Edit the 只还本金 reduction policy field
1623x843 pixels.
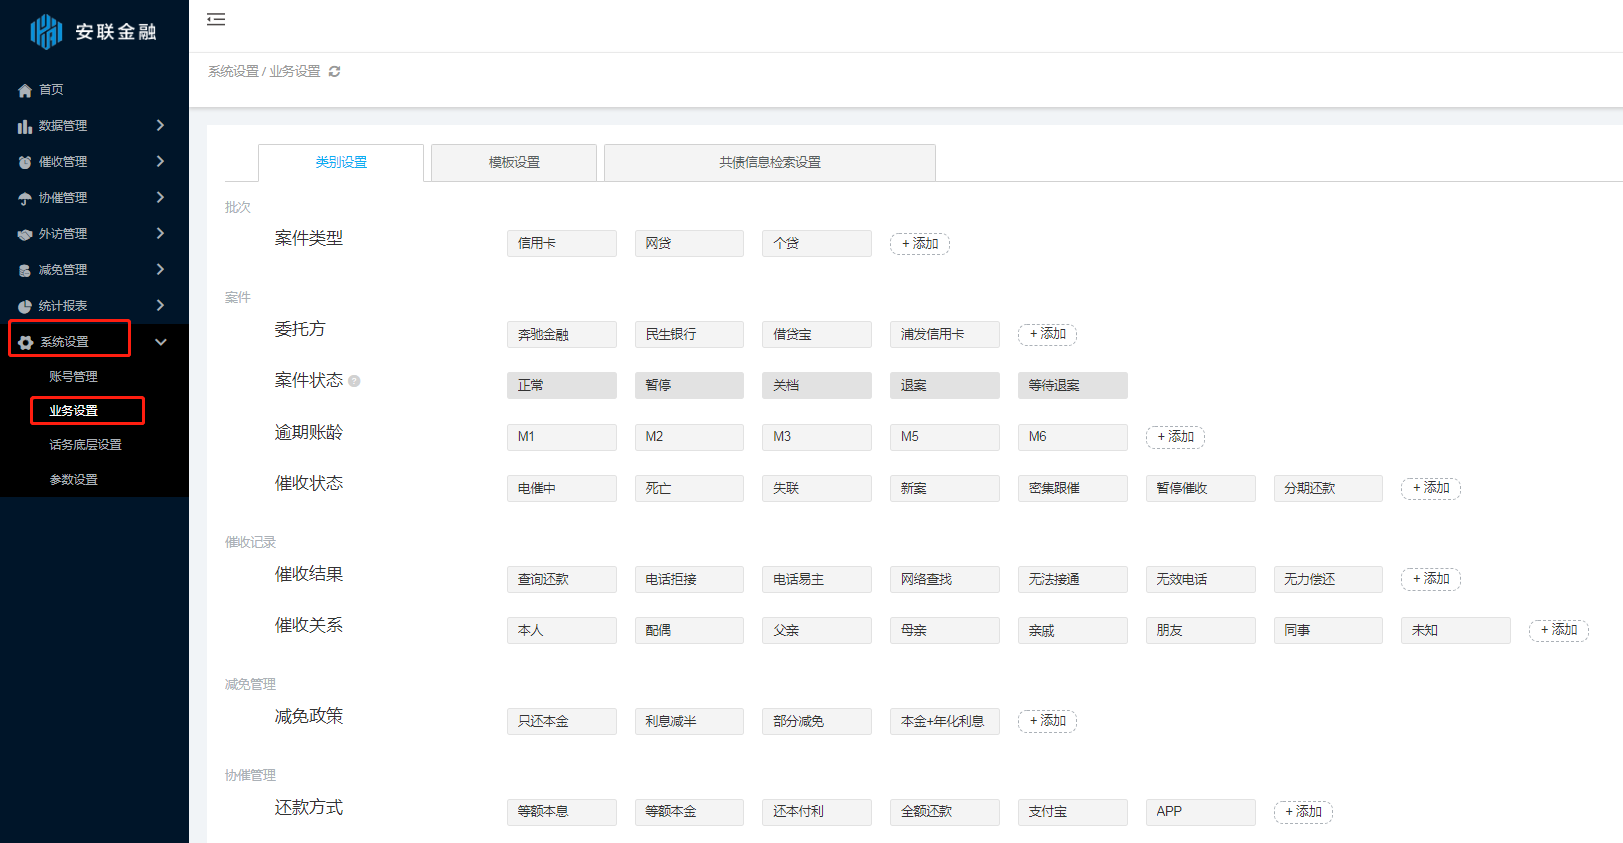coord(562,722)
